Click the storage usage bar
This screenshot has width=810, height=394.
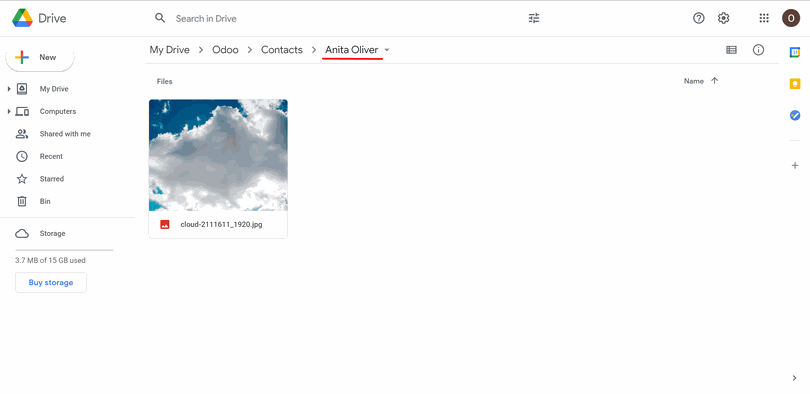click(x=64, y=250)
